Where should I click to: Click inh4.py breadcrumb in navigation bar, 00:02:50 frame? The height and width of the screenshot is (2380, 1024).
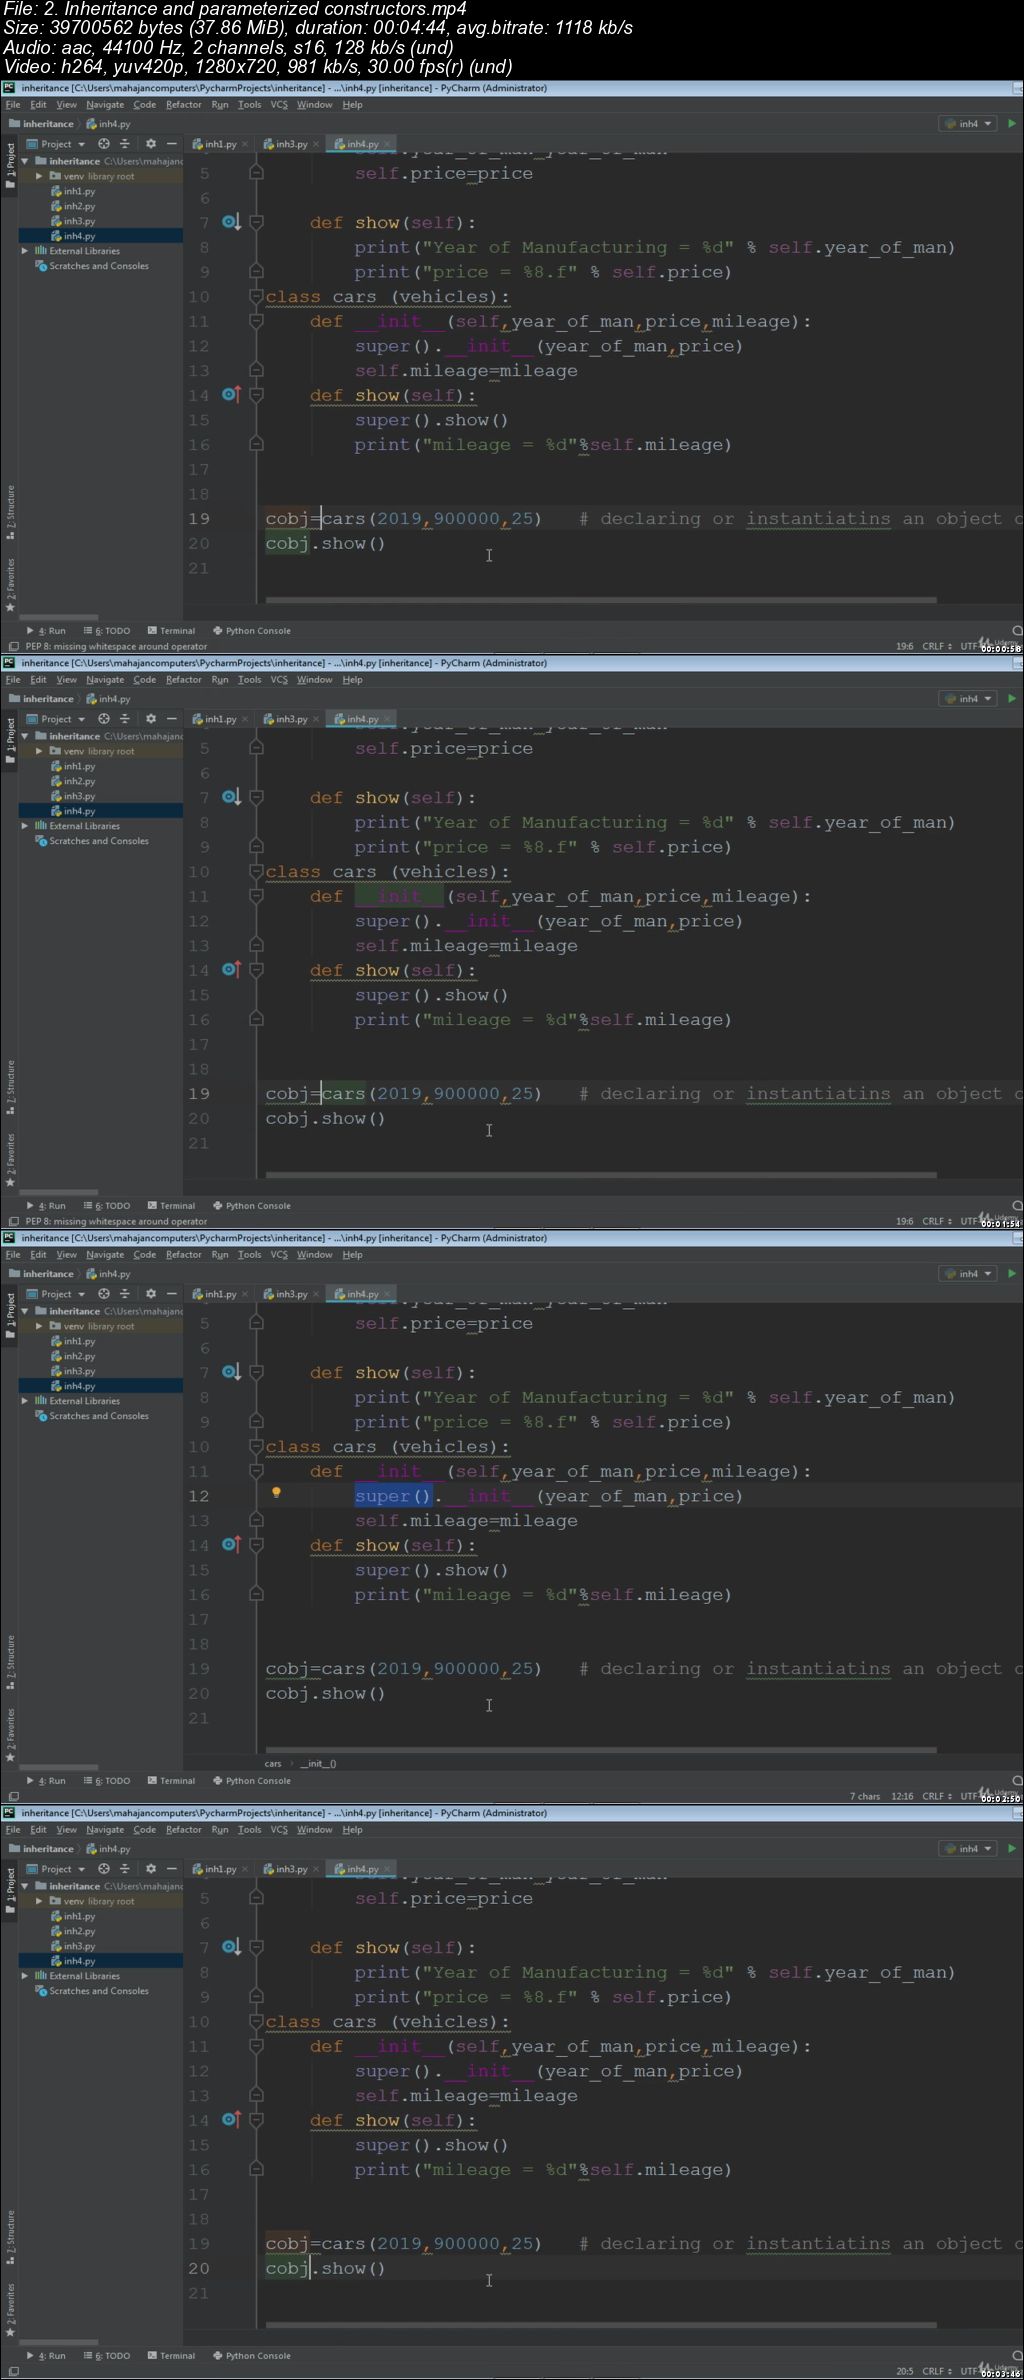pos(108,1274)
